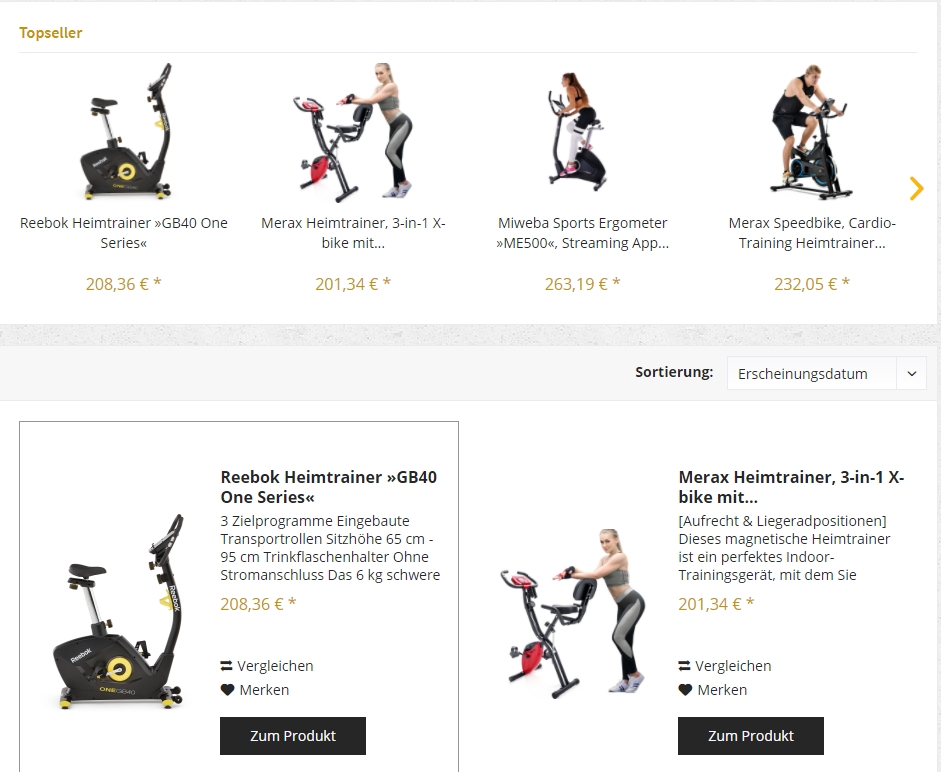Open Merax Heimtrainer 3-in-1 listing heading

791,487
